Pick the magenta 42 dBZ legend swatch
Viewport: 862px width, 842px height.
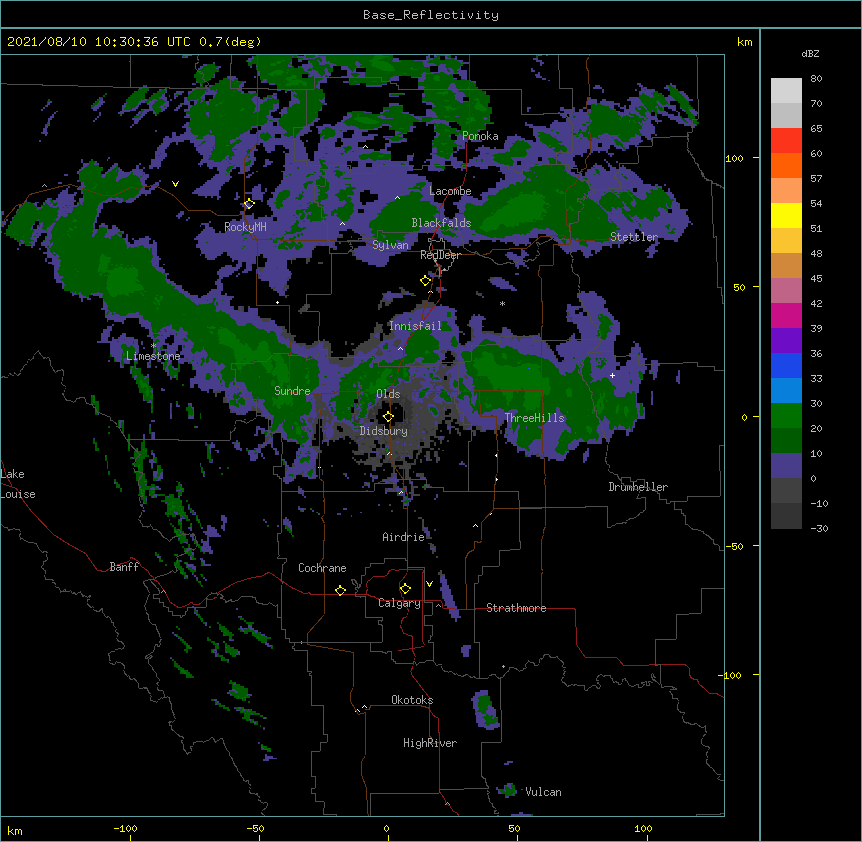[786, 315]
